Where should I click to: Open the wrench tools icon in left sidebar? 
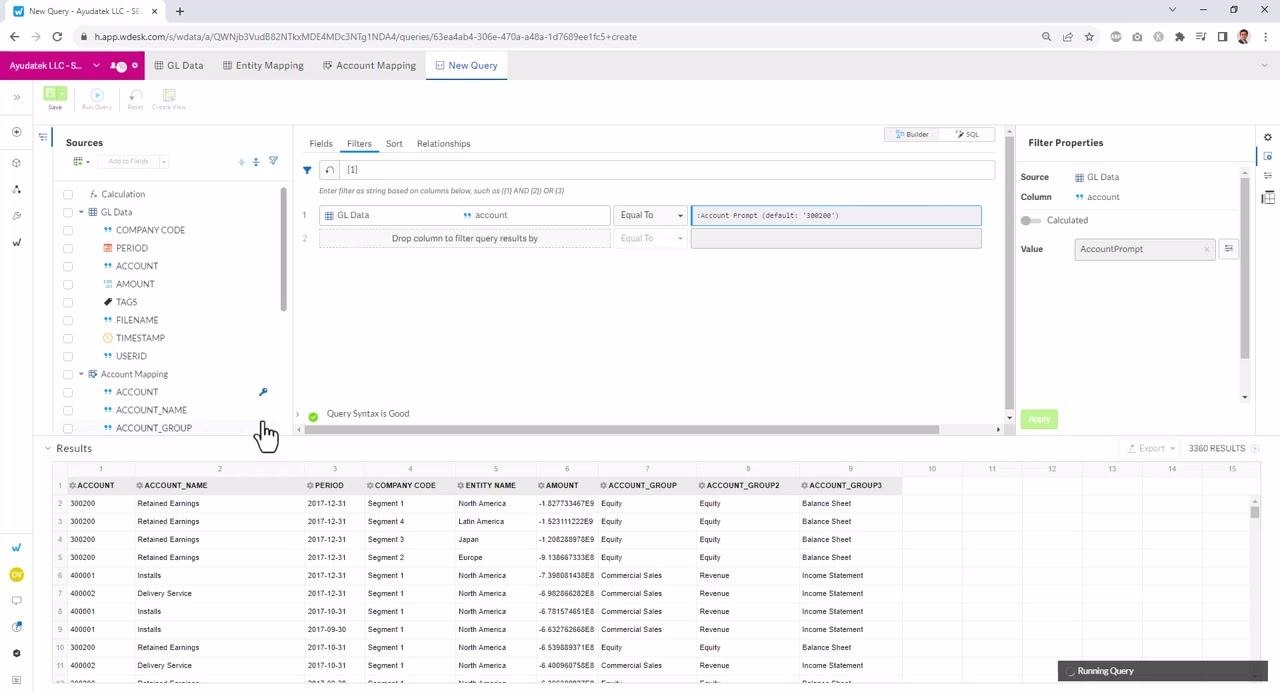click(16, 216)
